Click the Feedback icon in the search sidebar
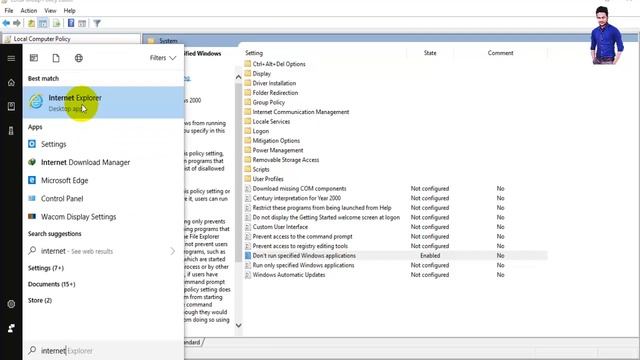The width and height of the screenshot is (640, 360). coord(11,328)
